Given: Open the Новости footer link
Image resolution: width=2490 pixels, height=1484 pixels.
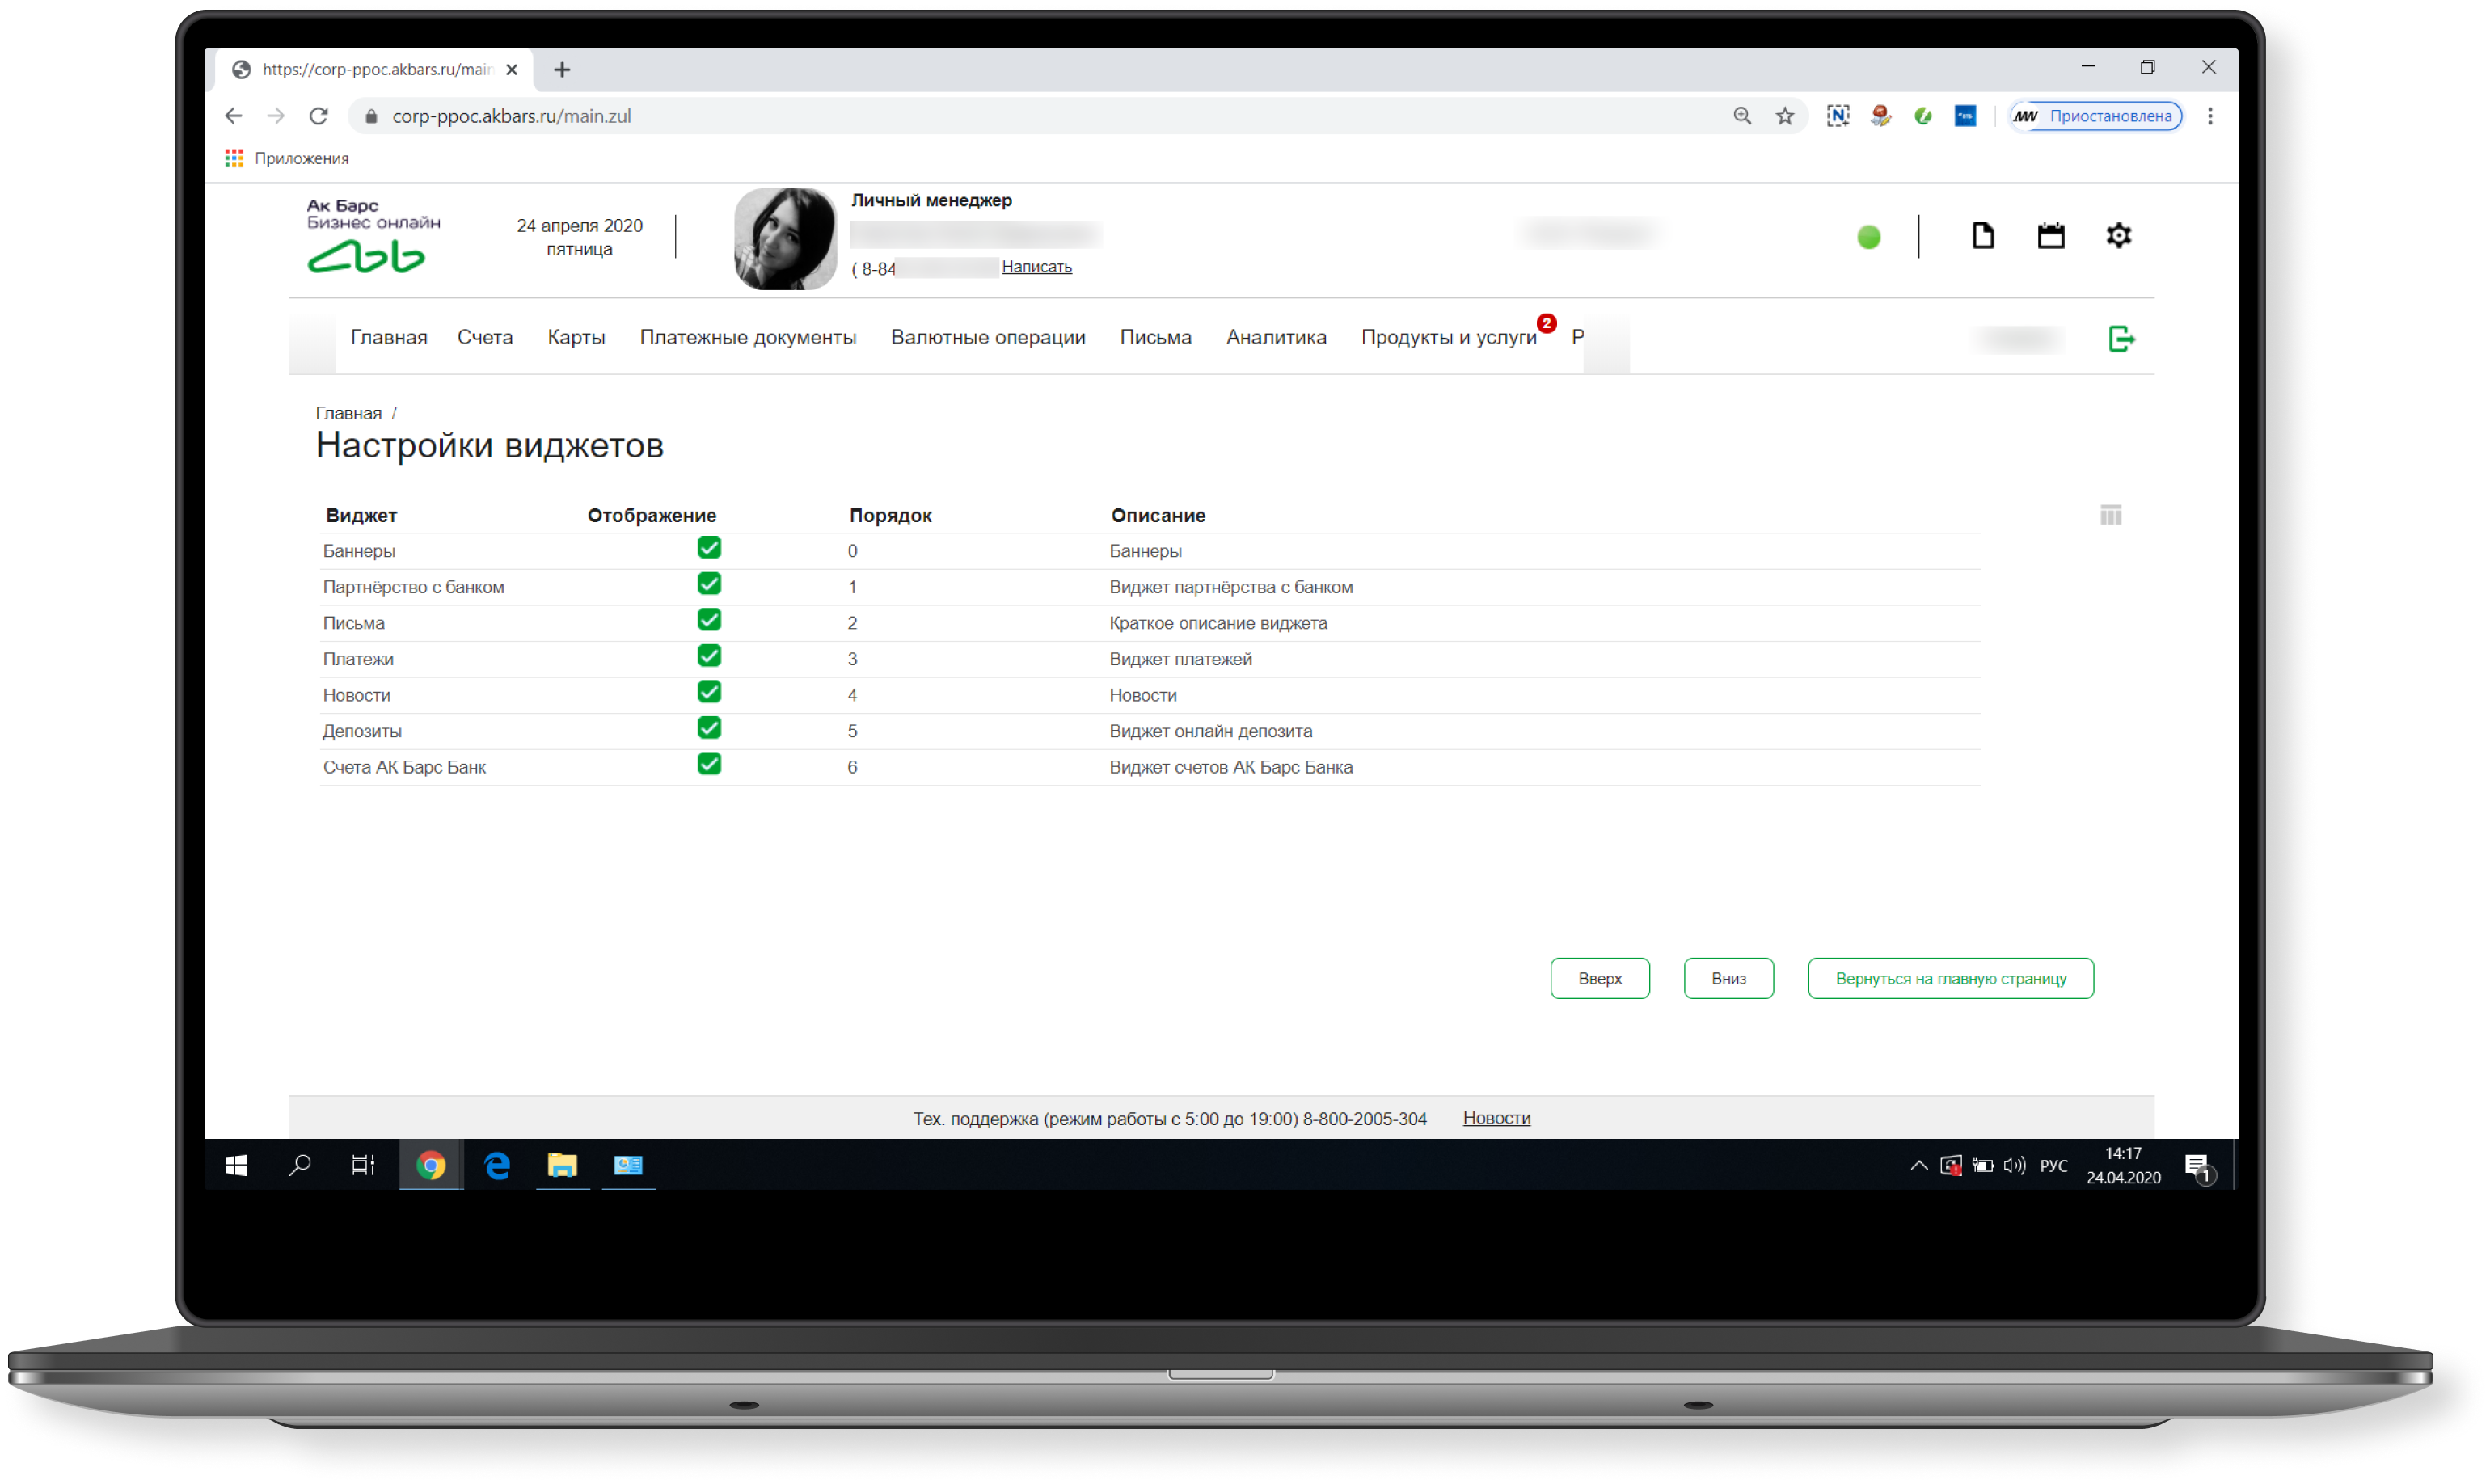Looking at the screenshot, I should pyautogui.click(x=1496, y=1118).
